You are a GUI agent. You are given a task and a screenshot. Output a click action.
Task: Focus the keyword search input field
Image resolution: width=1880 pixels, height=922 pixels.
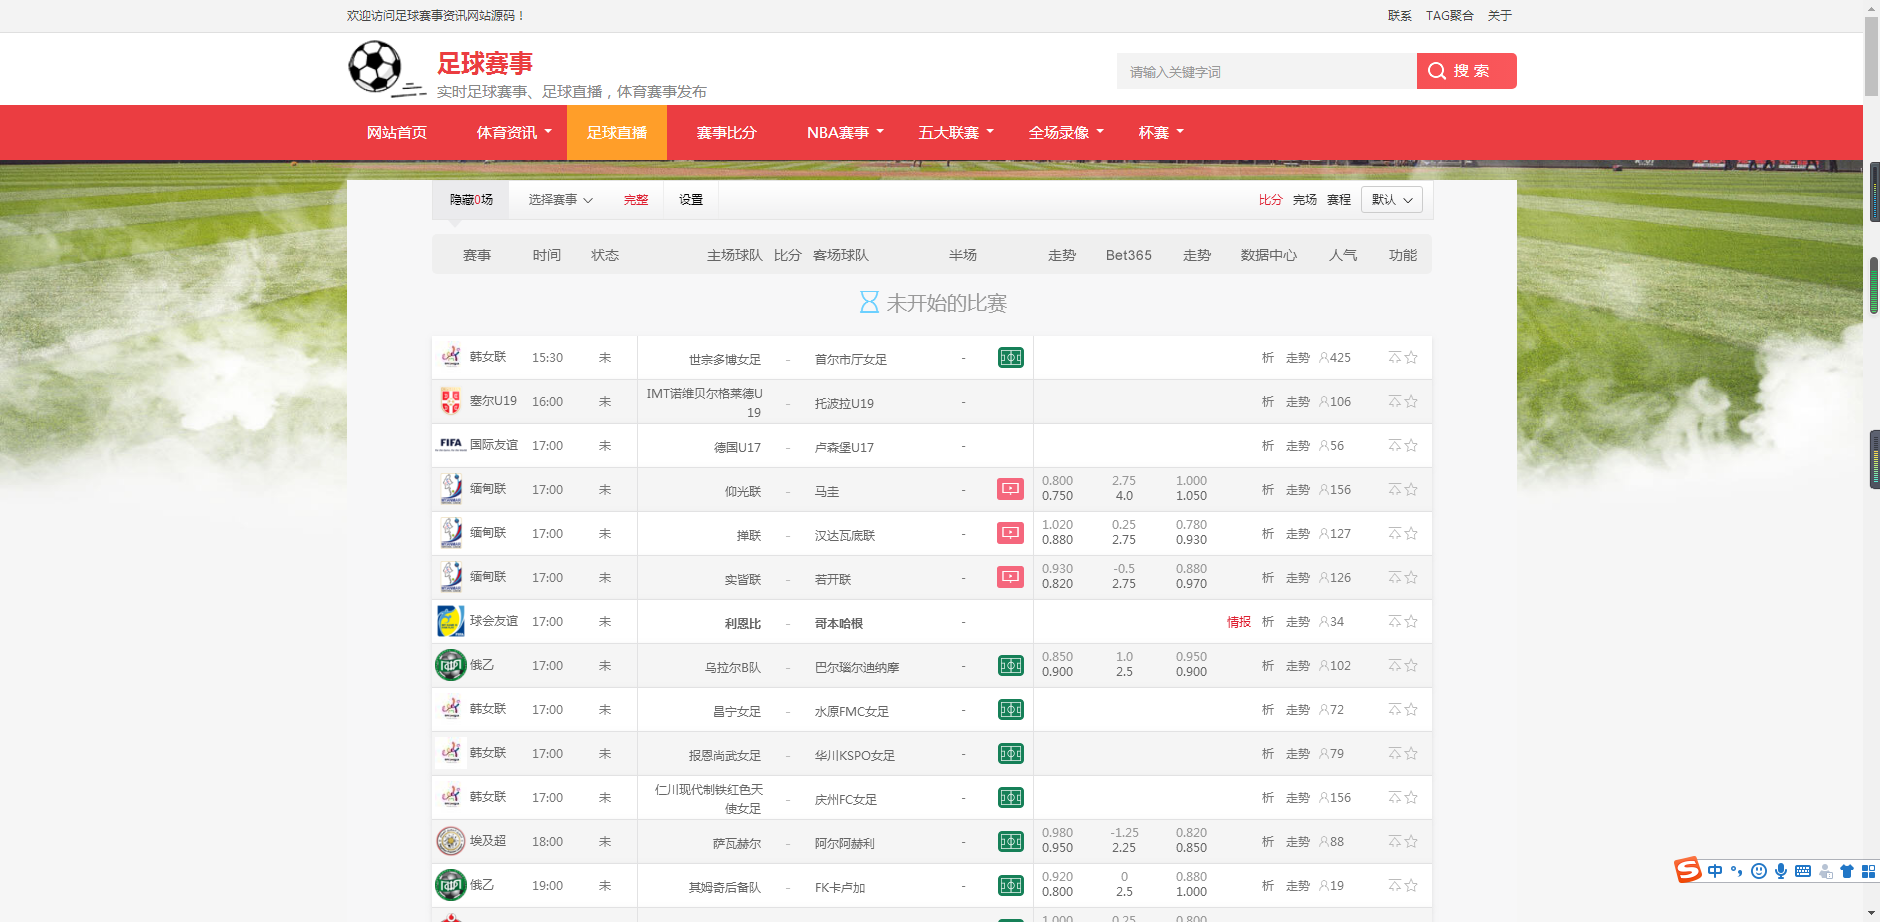(1266, 72)
